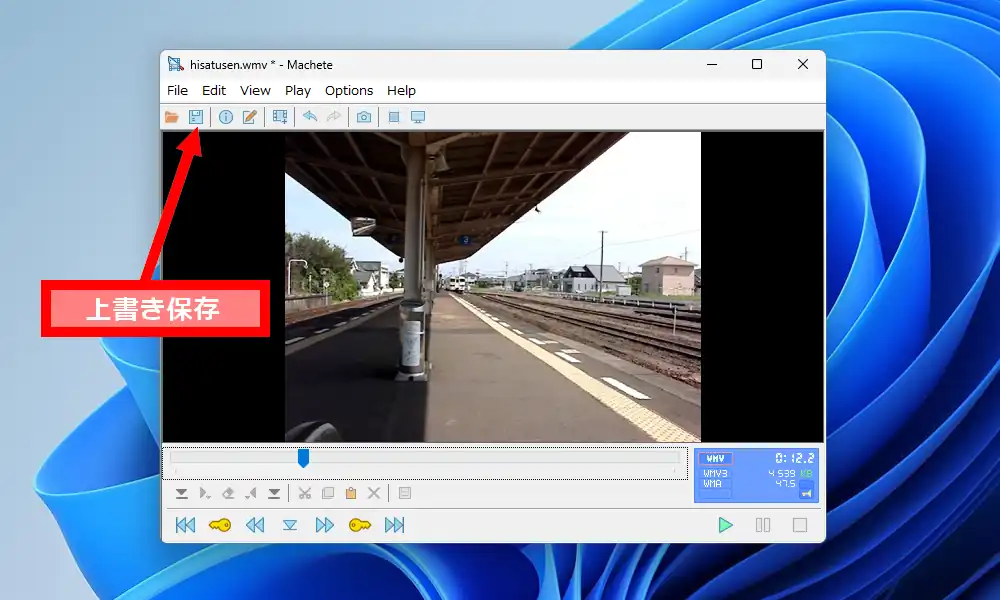Viewport: 1000px width, 600px height.
Task: Capture a frame with the camera icon
Action: 364,117
